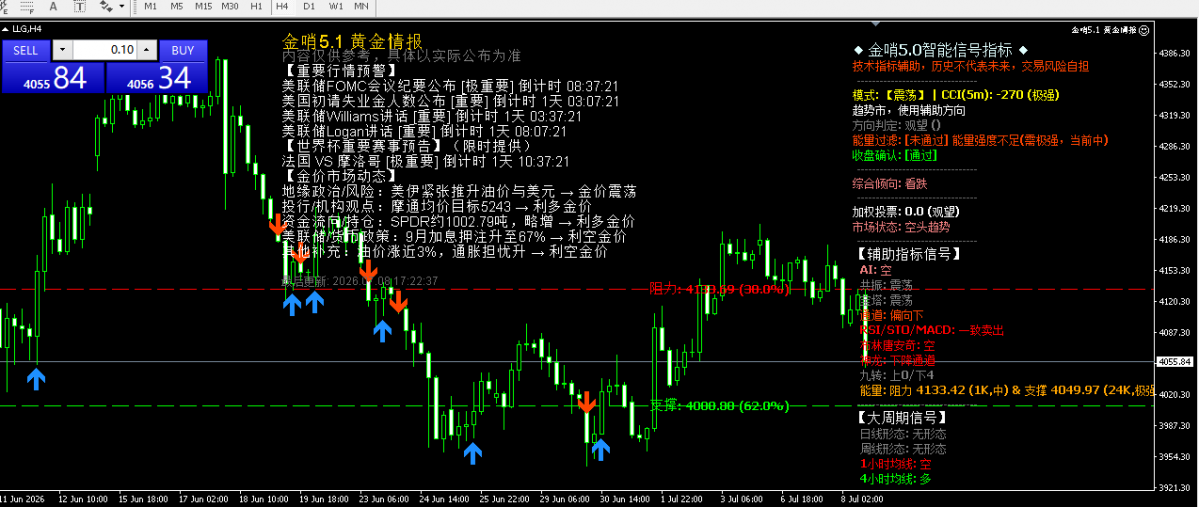Switch chart to M30 timeframe
The image size is (1199, 507).
[229, 6]
